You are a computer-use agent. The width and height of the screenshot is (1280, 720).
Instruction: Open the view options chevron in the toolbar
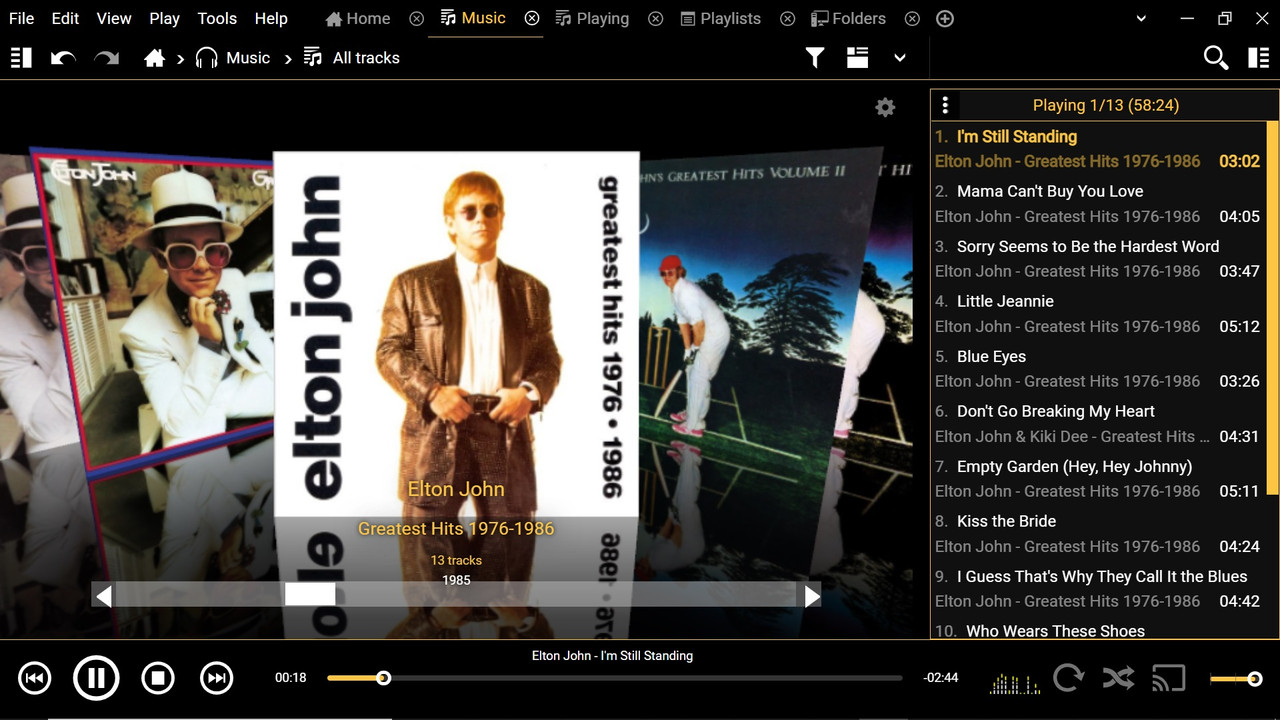[x=899, y=57]
